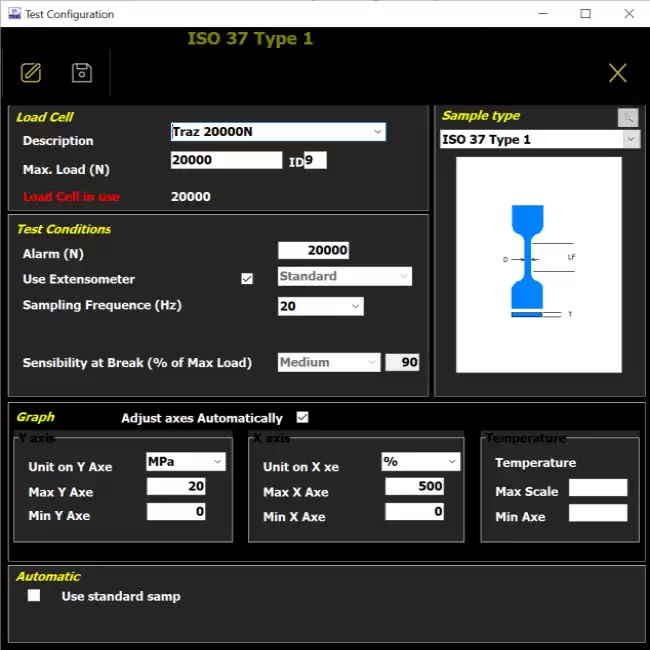
Task: Select the Max Y Axe input field
Action: click(176, 487)
